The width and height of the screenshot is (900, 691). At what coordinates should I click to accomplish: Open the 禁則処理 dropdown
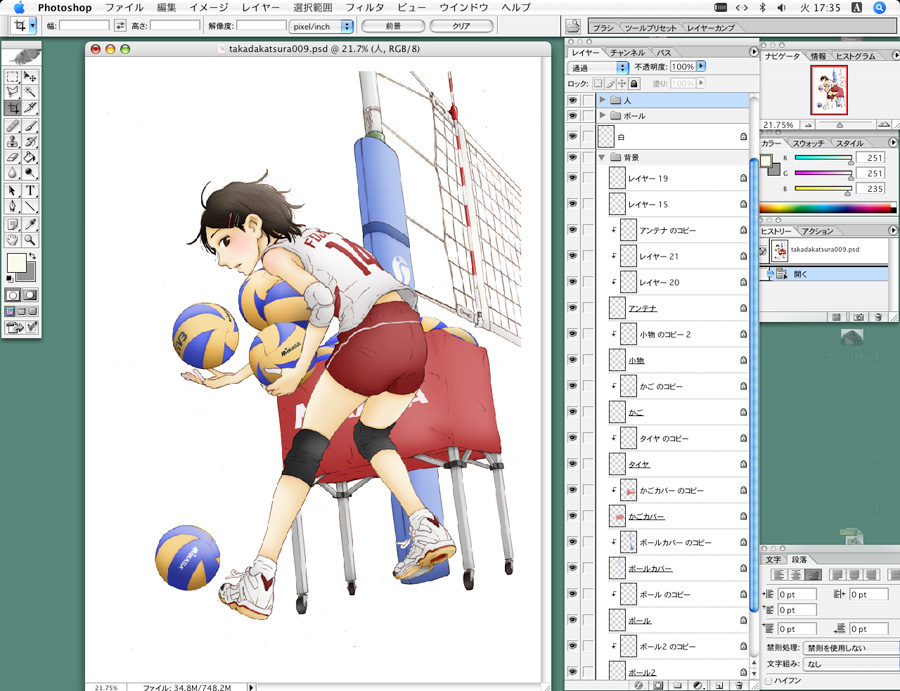(851, 648)
